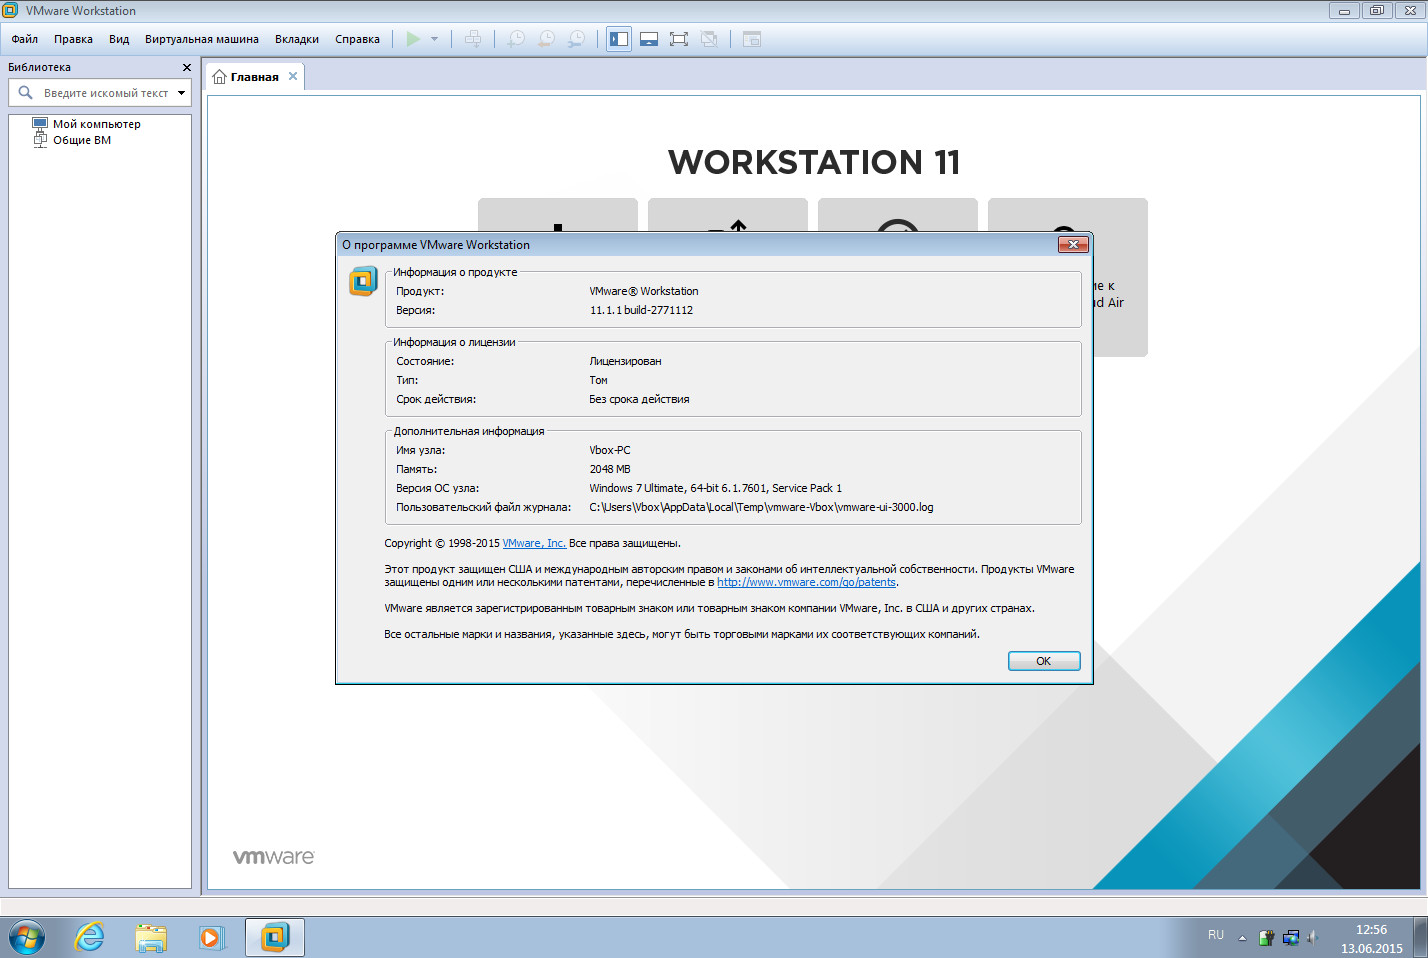Click the Revert to Snapshot toolbar icon
This screenshot has height=958, width=1428.
point(546,39)
